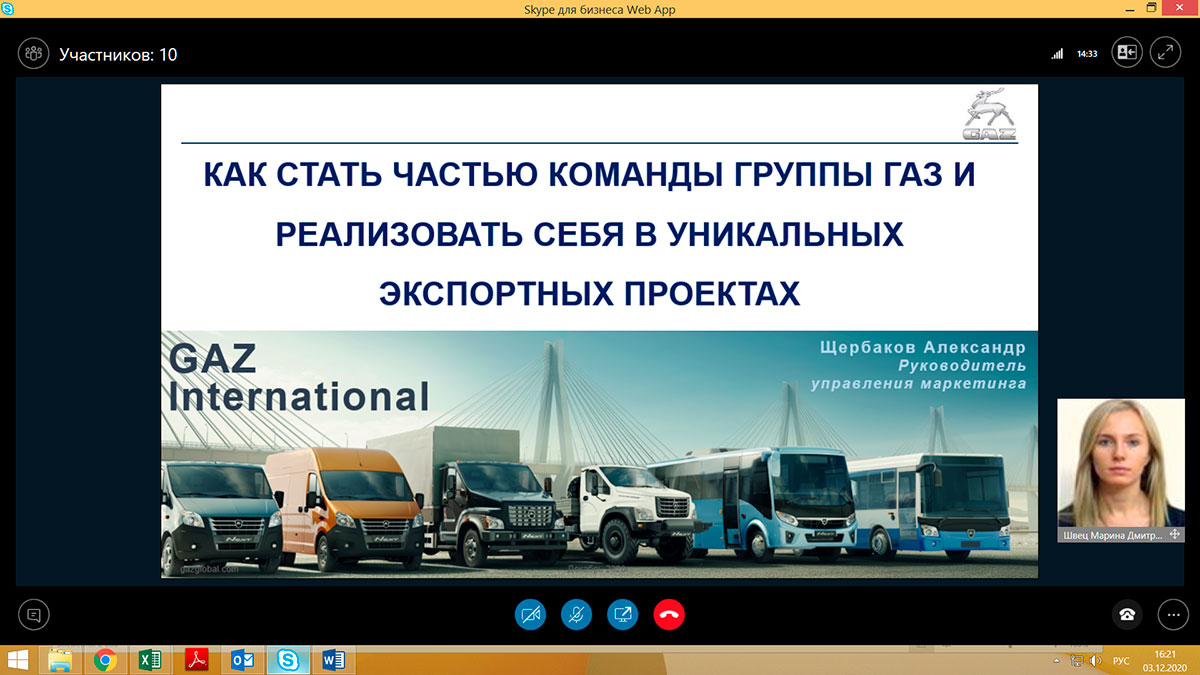Image resolution: width=1200 pixels, height=675 pixels.
Task: Check the network signal strength indicator
Action: pos(1057,54)
